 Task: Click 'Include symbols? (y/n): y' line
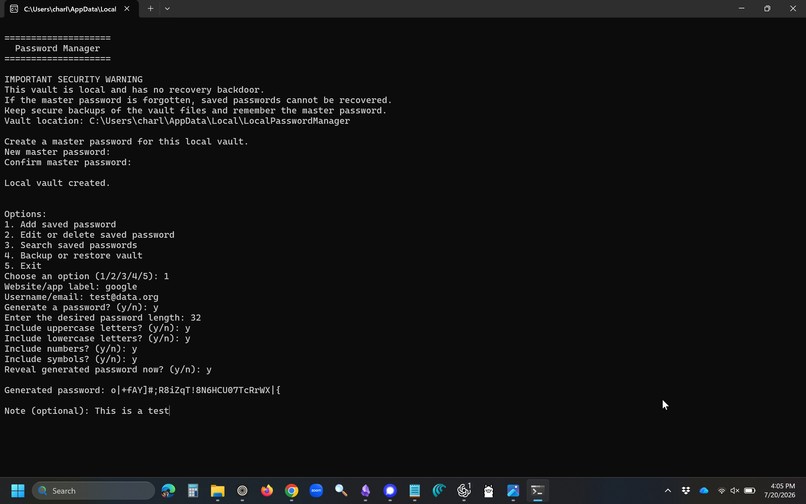[x=70, y=359]
